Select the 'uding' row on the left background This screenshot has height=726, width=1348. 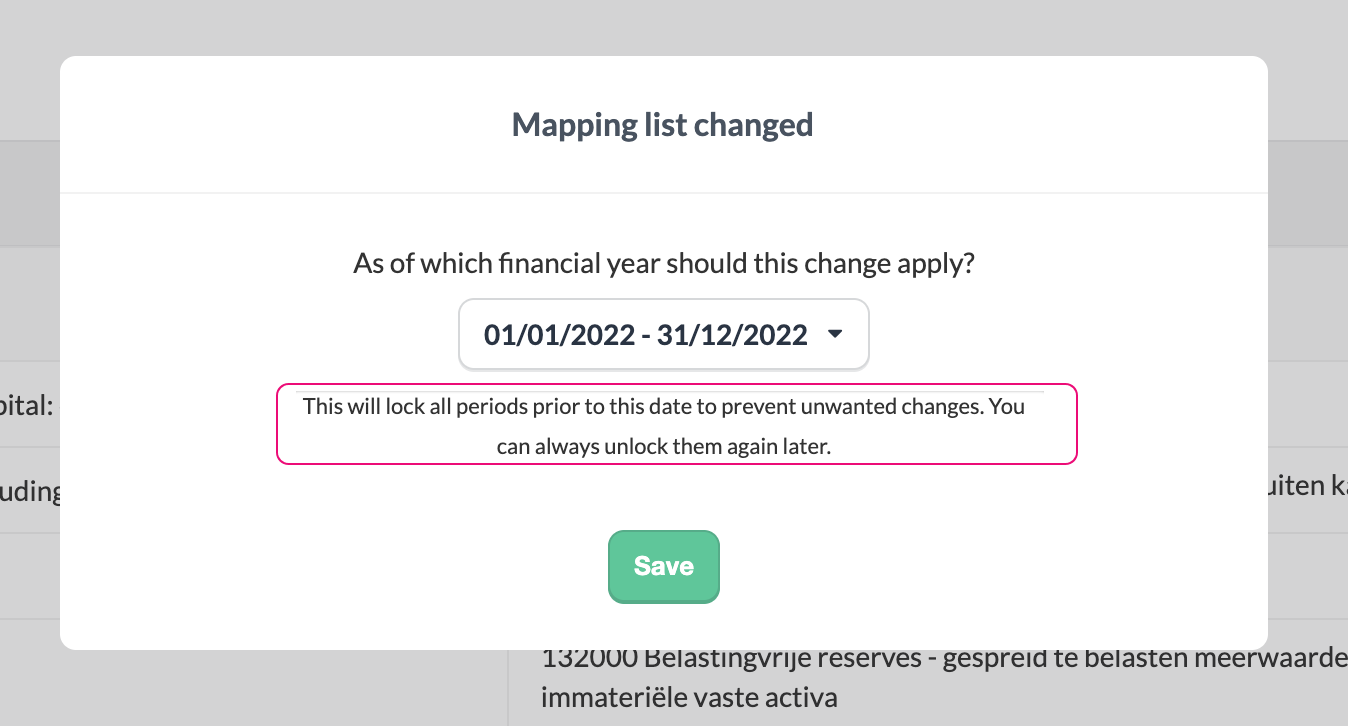27,490
